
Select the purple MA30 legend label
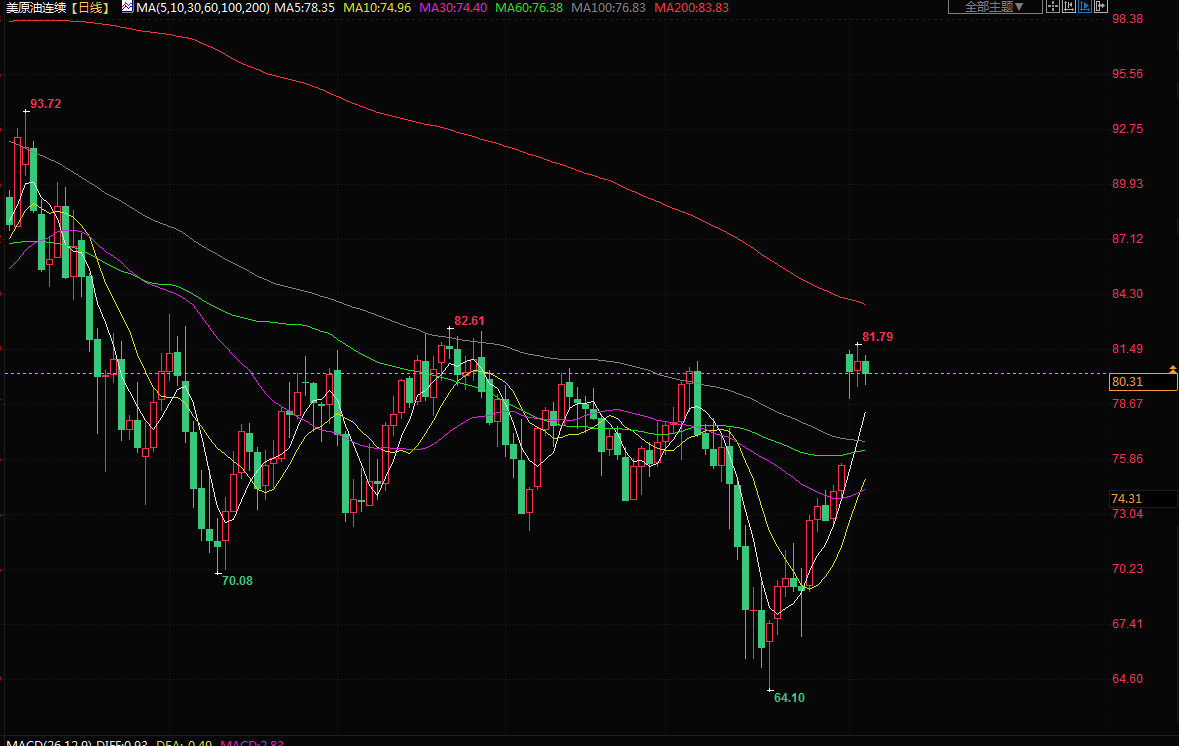click(x=451, y=7)
